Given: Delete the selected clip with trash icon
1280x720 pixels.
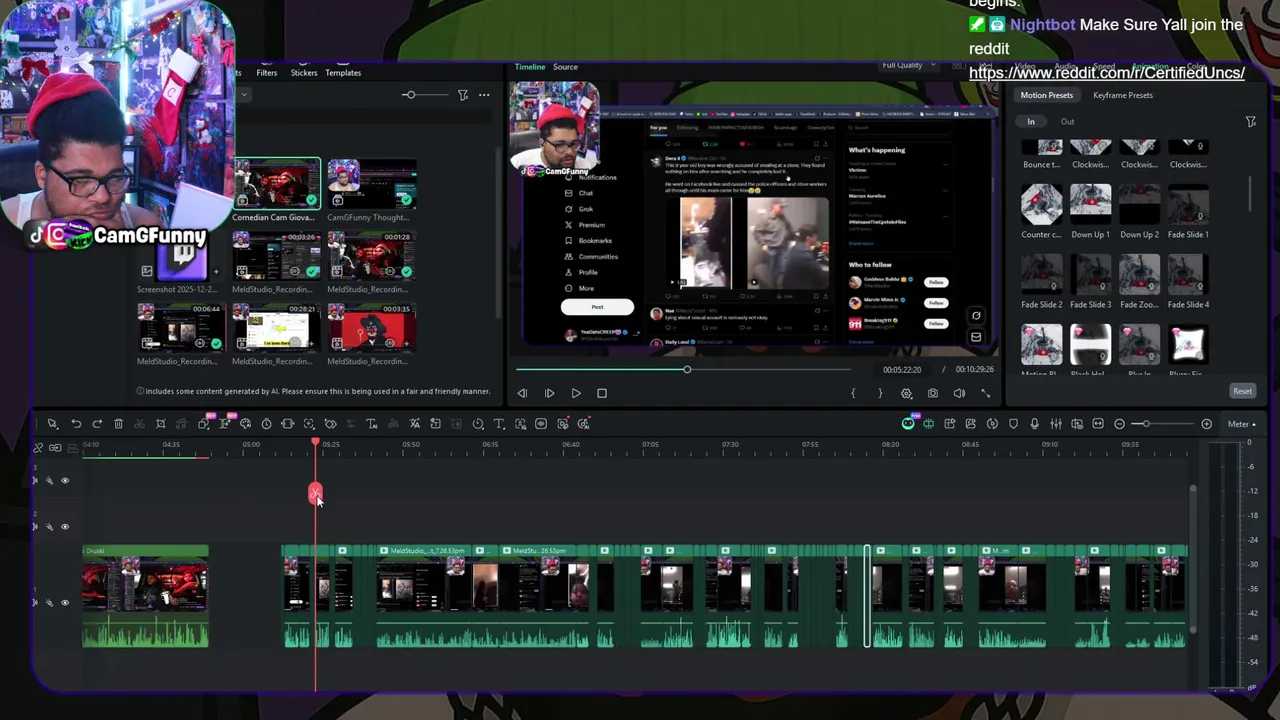Looking at the screenshot, I should point(118,424).
